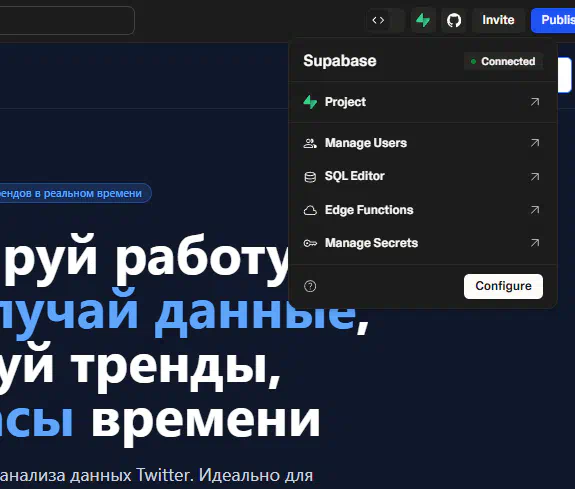Screen dimensions: 575x489
Task: Open the Supabase lightning bolt toolbar icon
Action: (423, 20)
